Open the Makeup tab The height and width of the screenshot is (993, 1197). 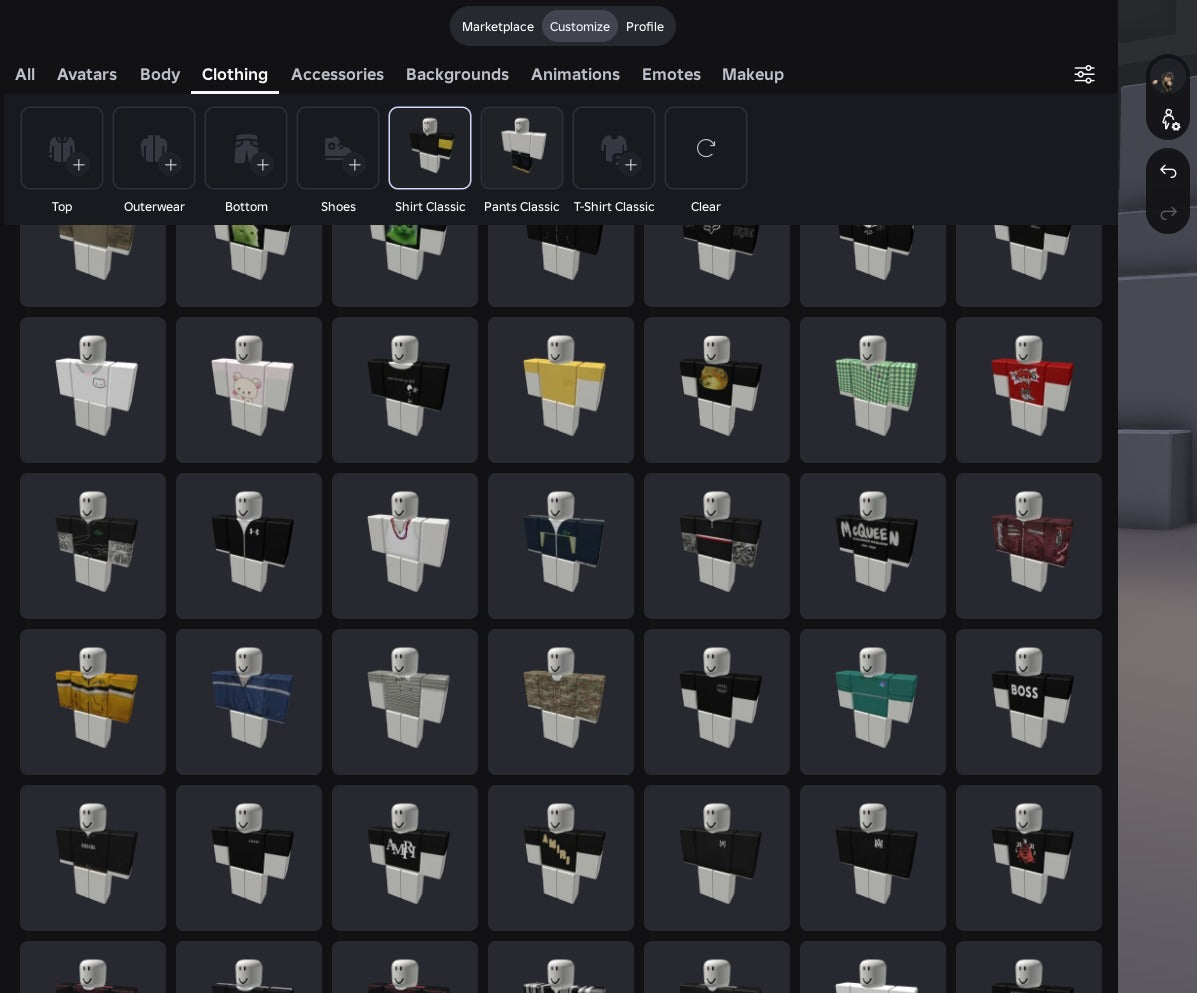(753, 74)
